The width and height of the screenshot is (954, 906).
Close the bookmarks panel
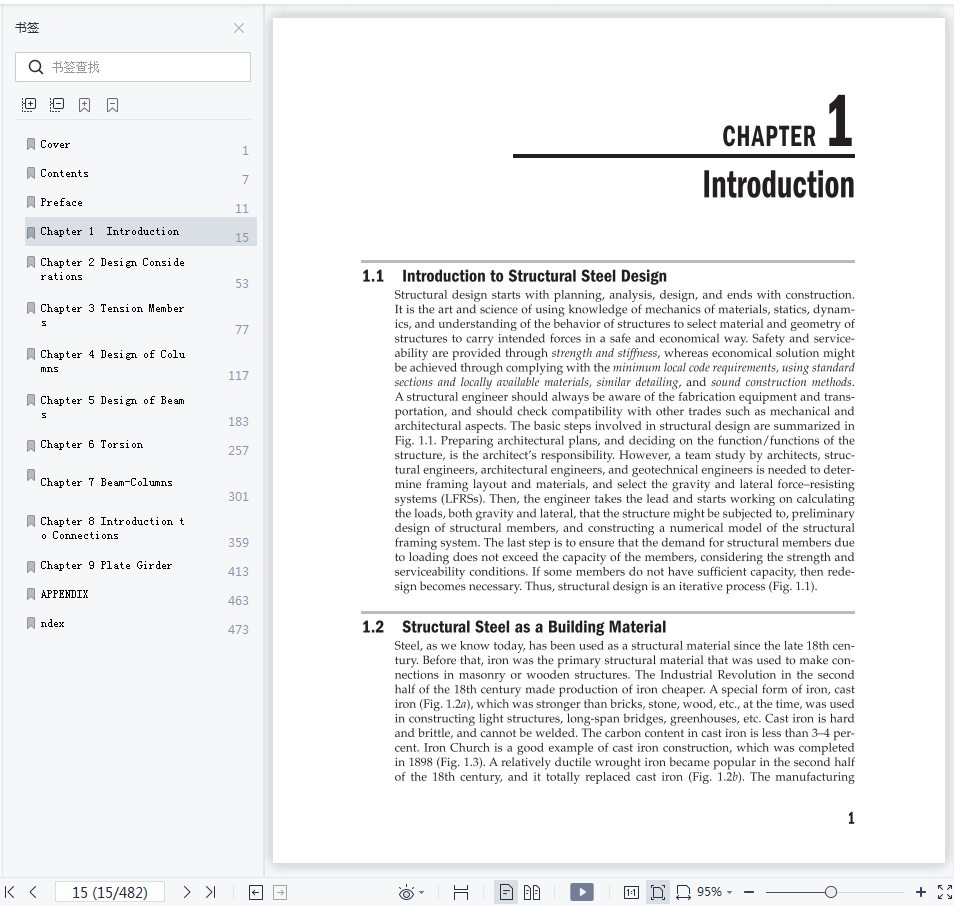pyautogui.click(x=239, y=28)
